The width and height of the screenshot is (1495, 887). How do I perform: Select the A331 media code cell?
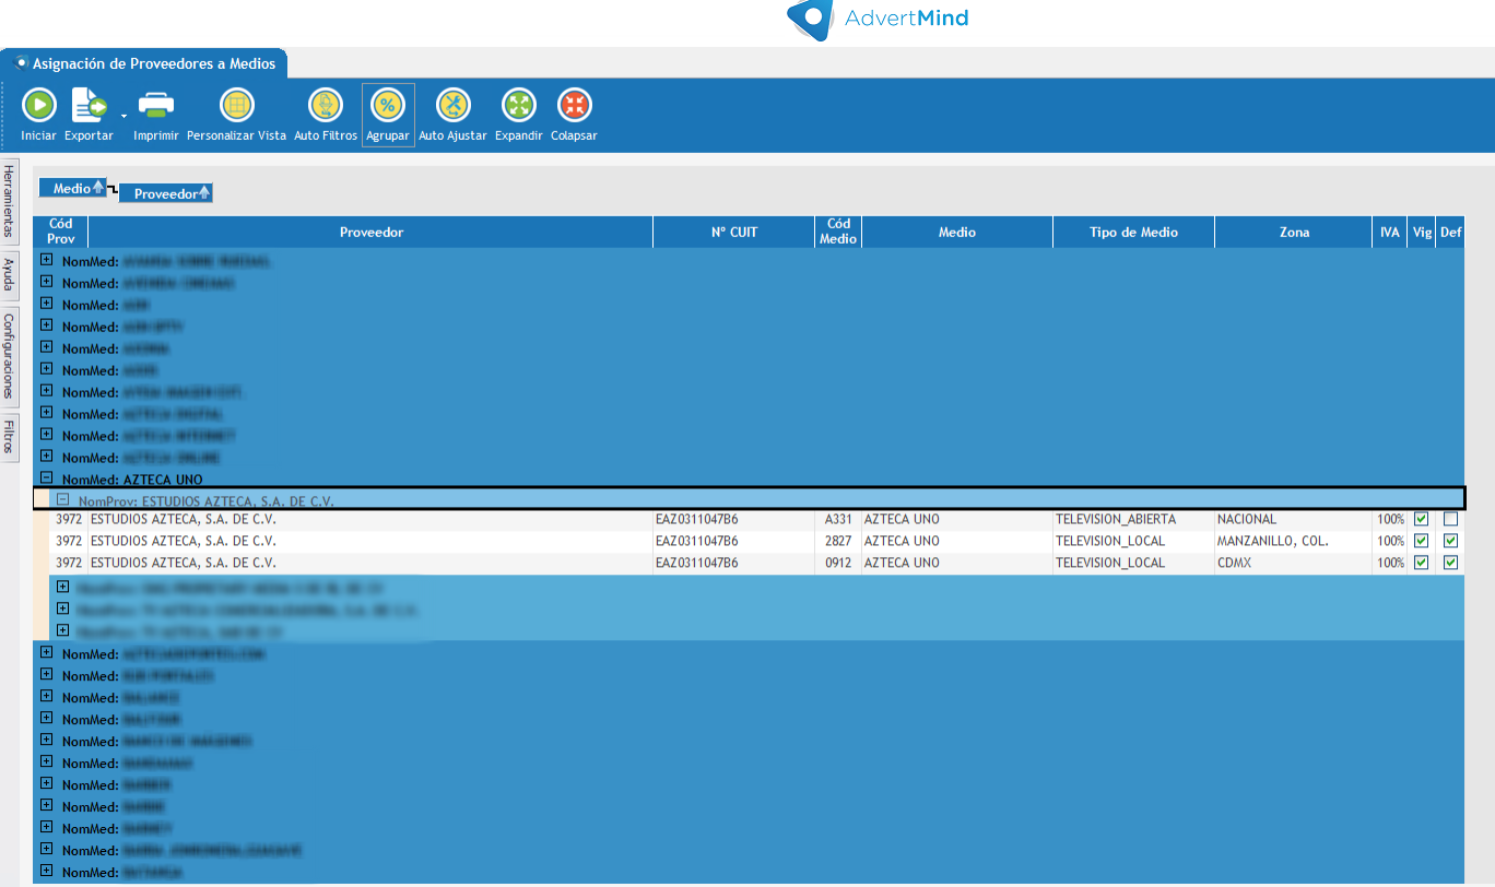[x=838, y=519]
